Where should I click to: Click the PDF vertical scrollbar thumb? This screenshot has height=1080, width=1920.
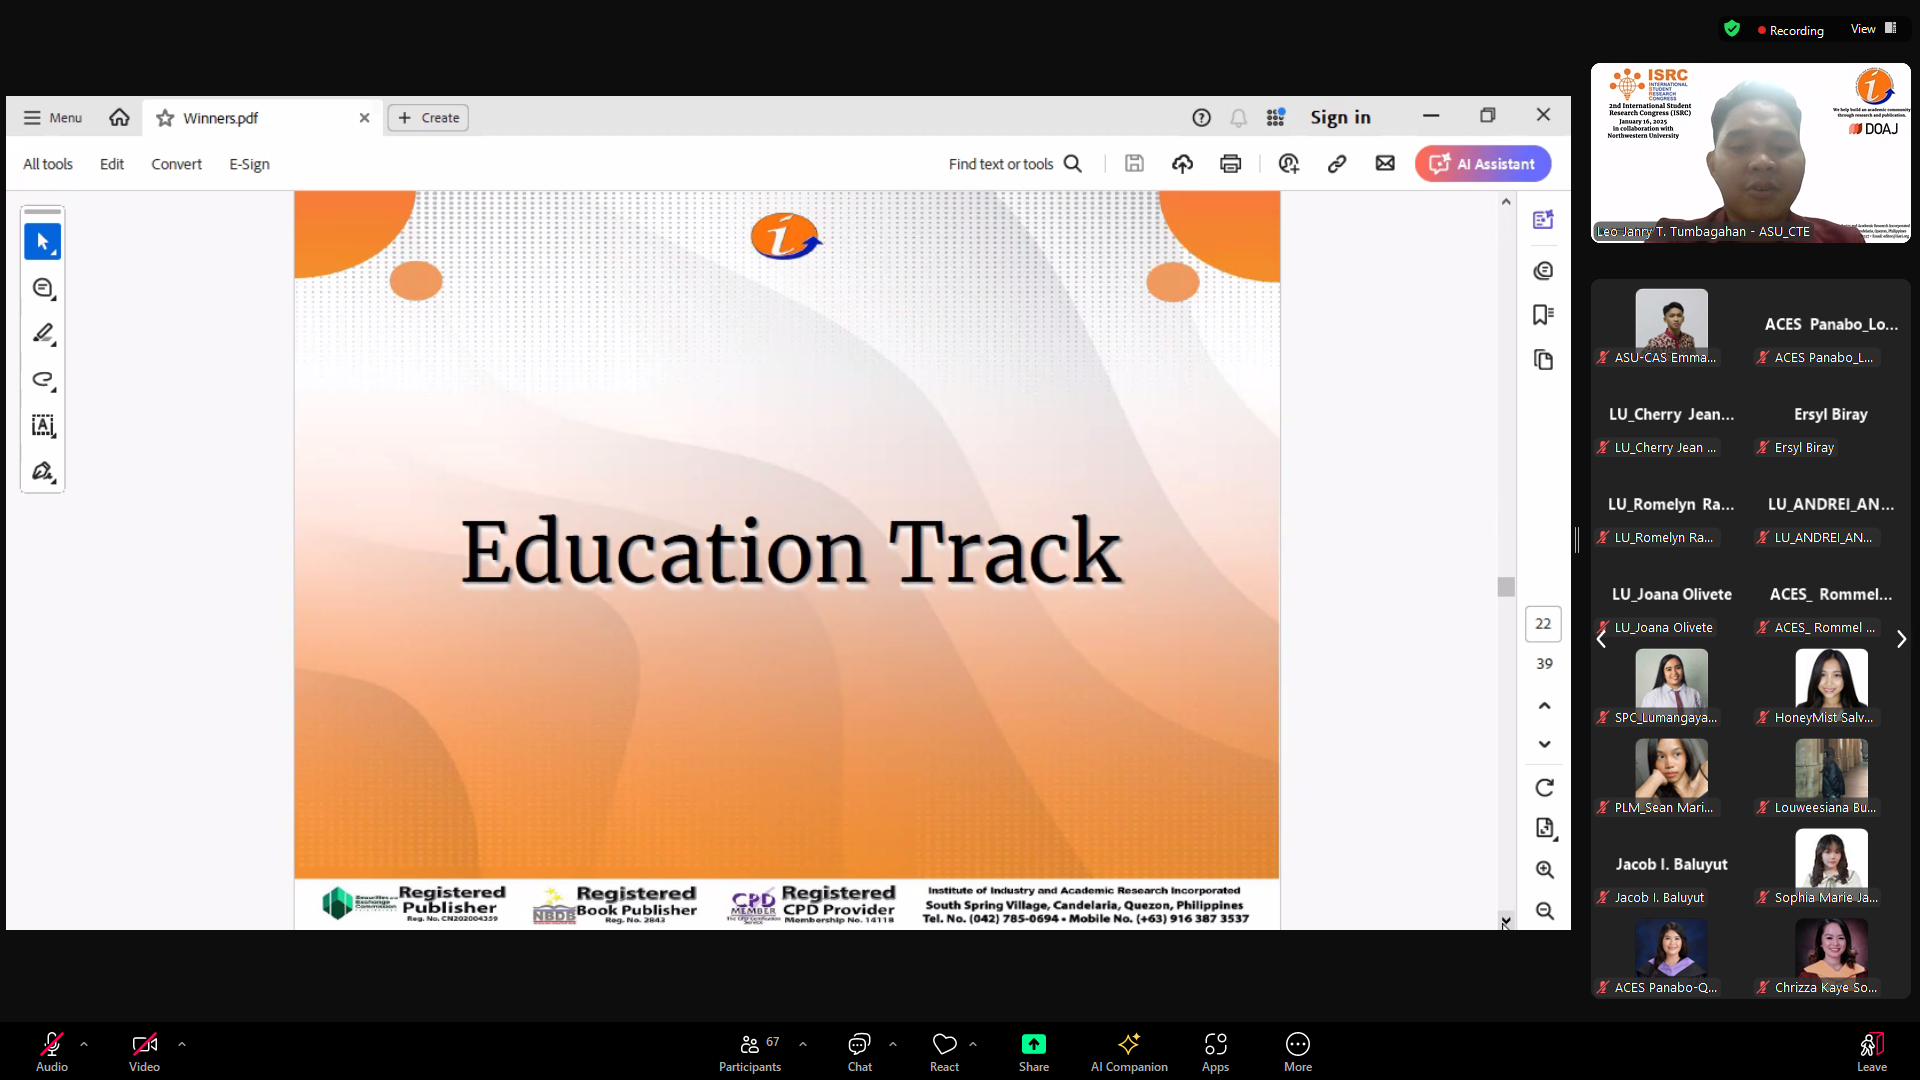[x=1506, y=587]
